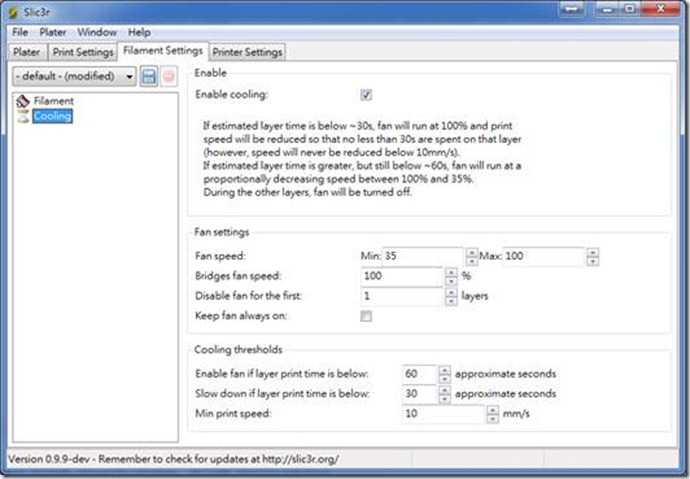
Task: Toggle the Enable cooling checkbox
Action: tap(366, 95)
